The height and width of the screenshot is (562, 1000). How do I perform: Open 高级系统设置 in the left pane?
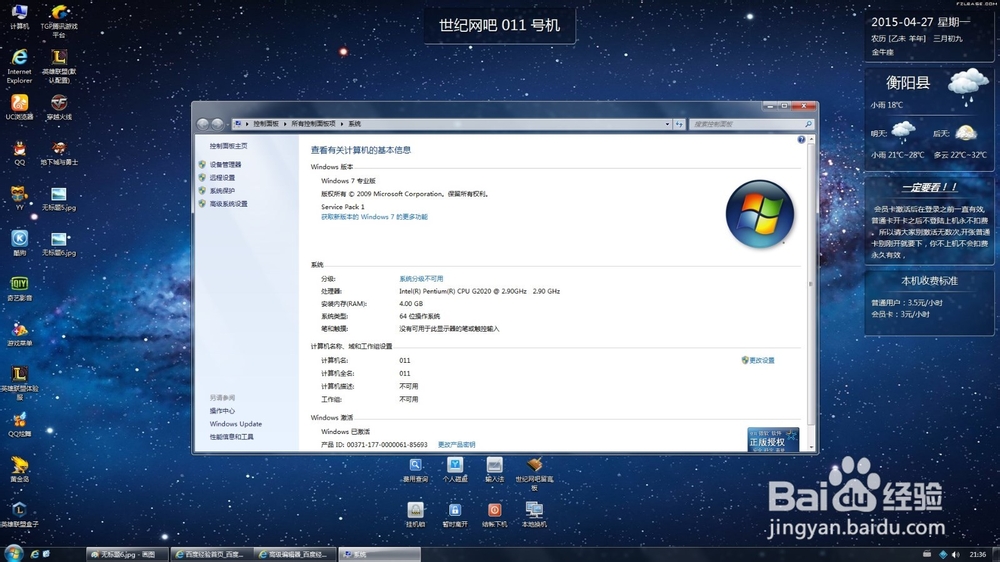point(228,204)
